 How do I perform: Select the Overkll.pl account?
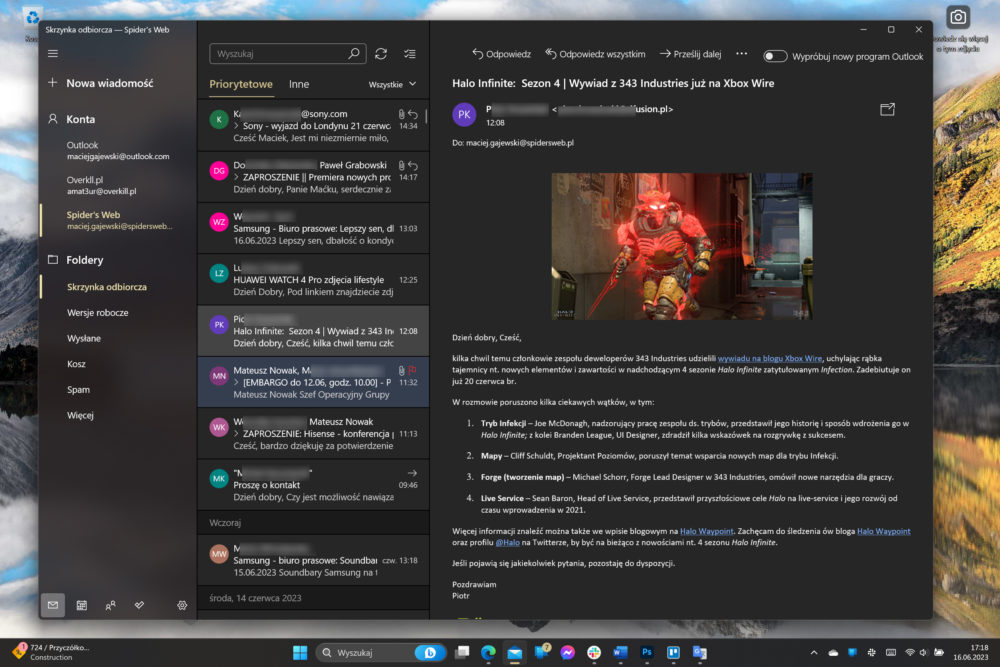coord(118,185)
